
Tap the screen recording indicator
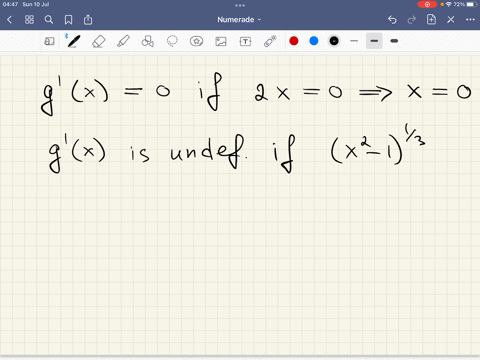(x=427, y=4)
